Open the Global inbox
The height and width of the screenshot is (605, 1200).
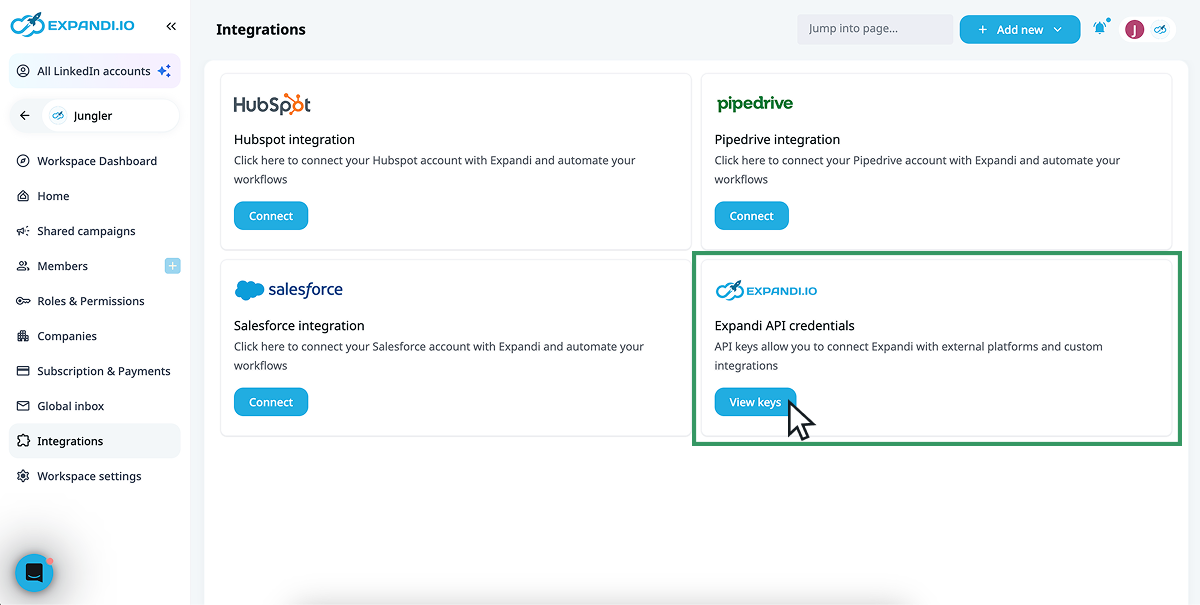70,406
